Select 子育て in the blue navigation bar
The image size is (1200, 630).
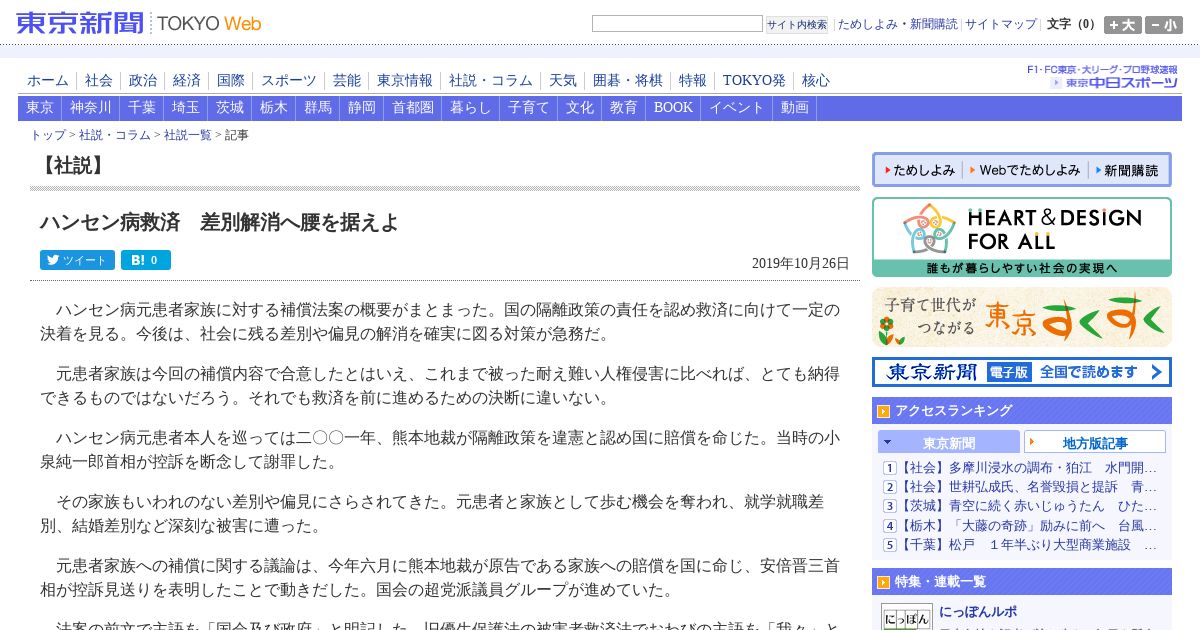coord(529,108)
